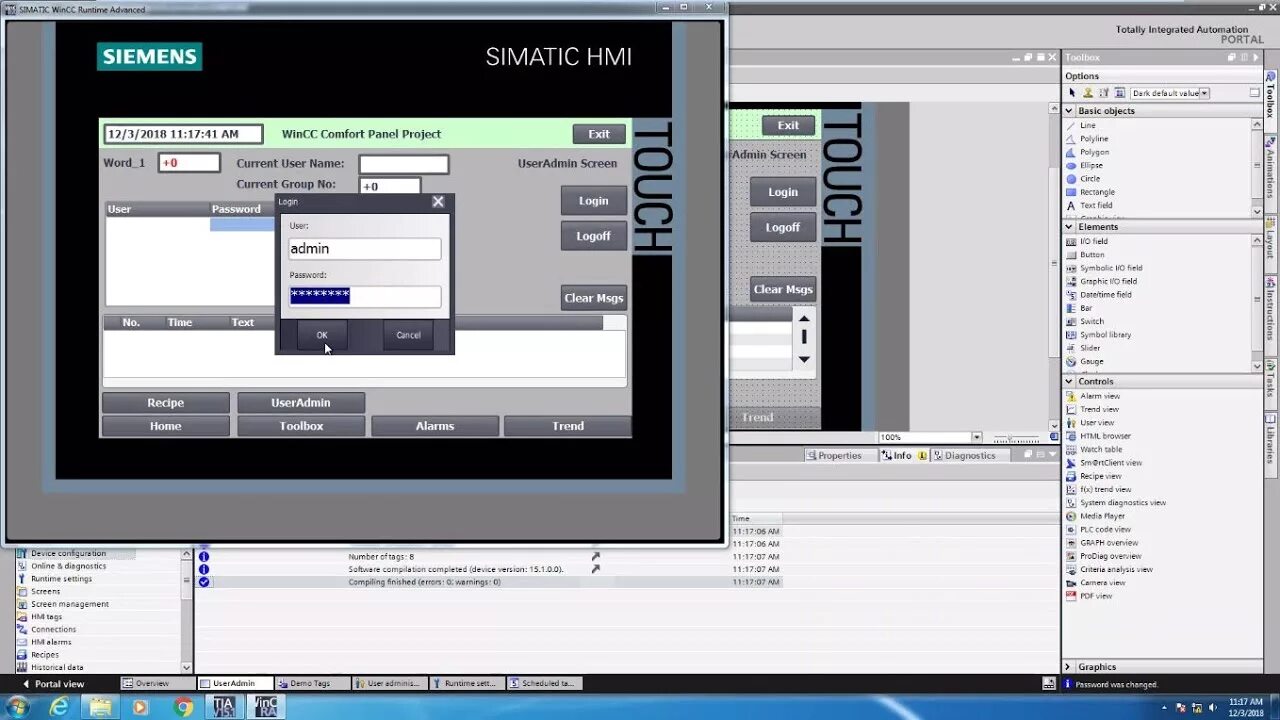The image size is (1280, 720).
Task: Select the Recipe view control
Action: [1100, 476]
